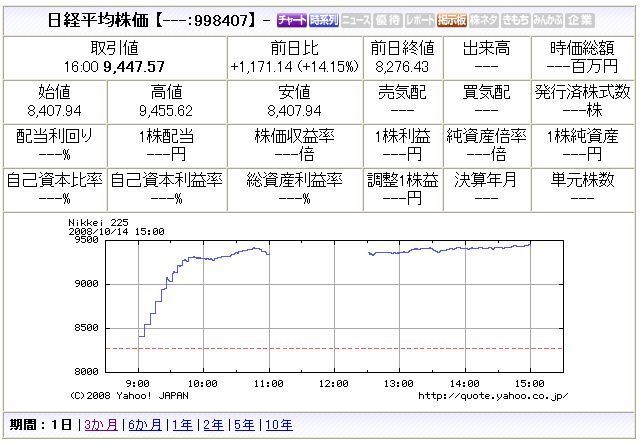Open the 掲示板 message board button
The width and height of the screenshot is (643, 448).
pos(451,20)
